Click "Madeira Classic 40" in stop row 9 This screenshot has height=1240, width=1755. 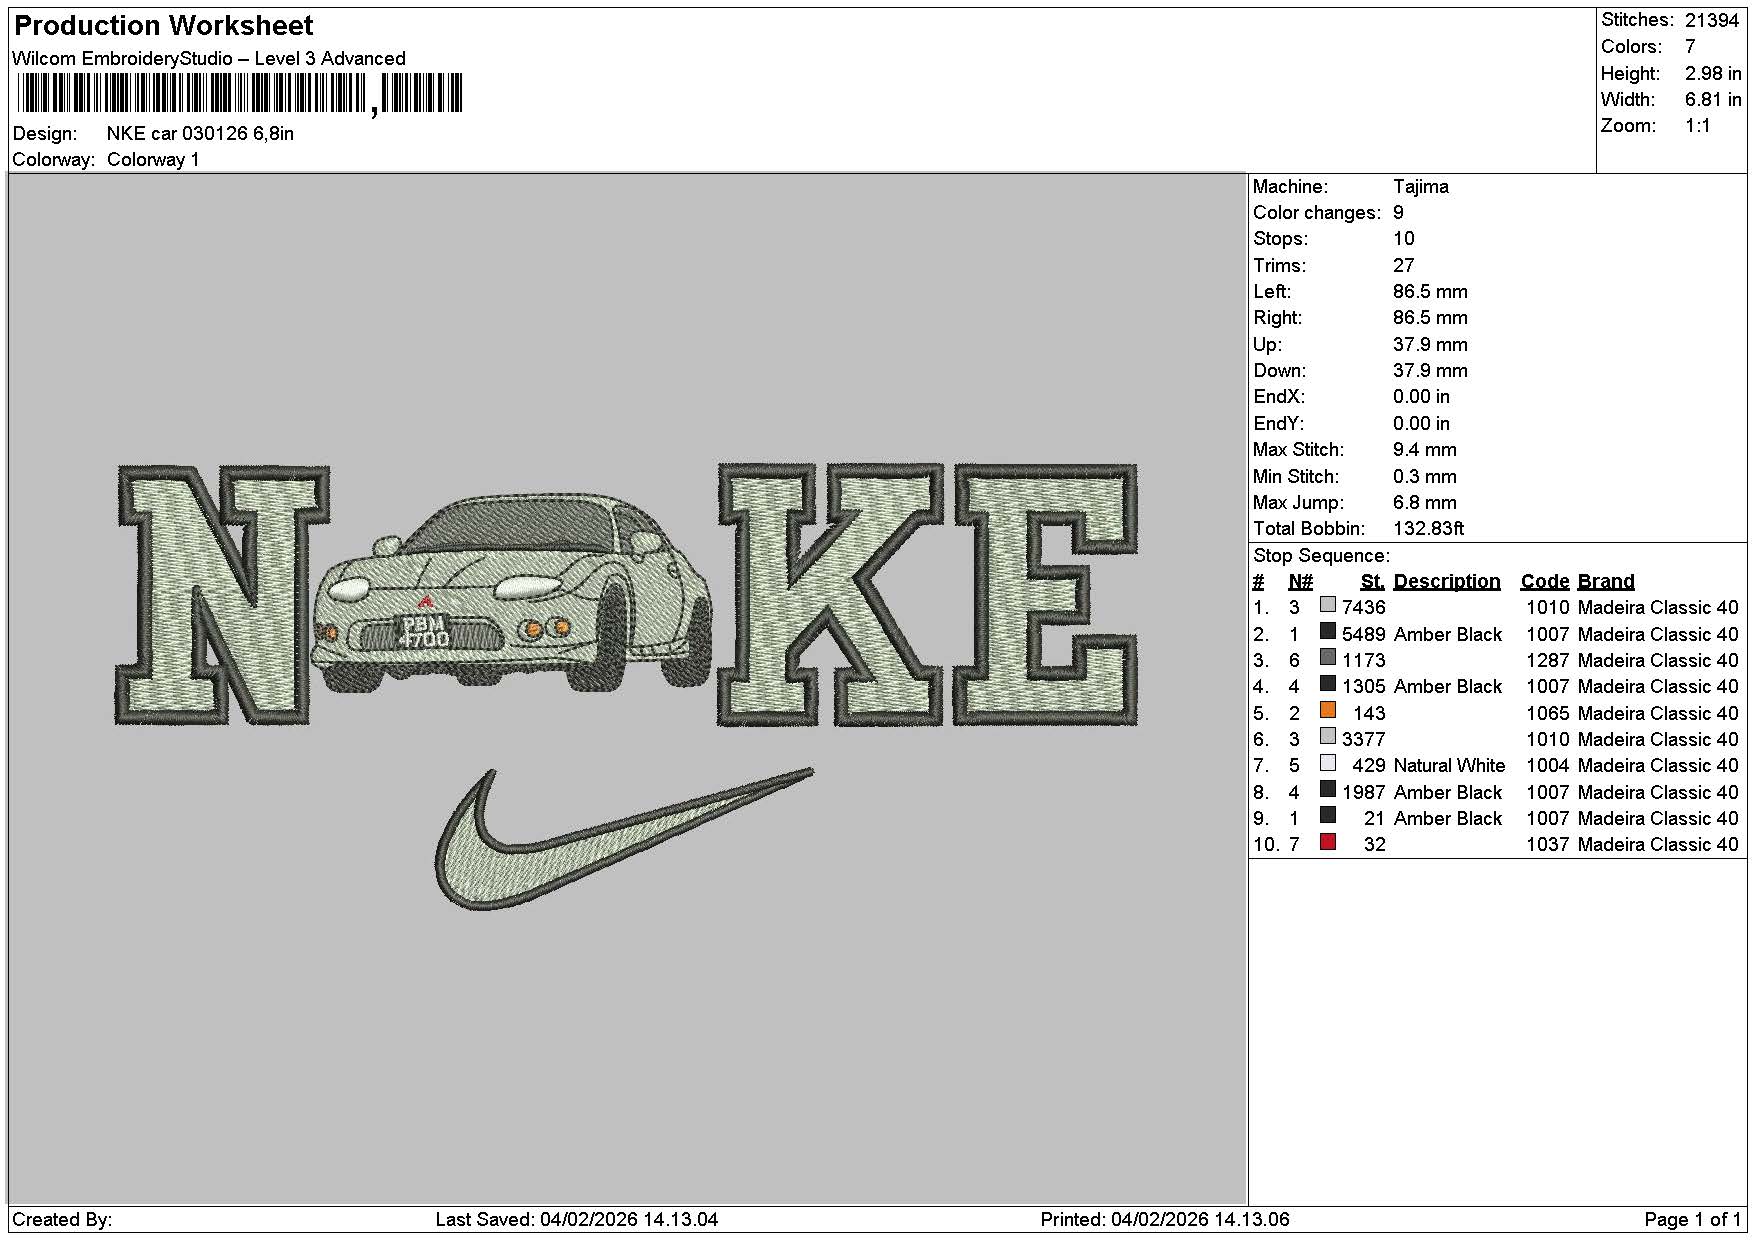coord(1658,819)
